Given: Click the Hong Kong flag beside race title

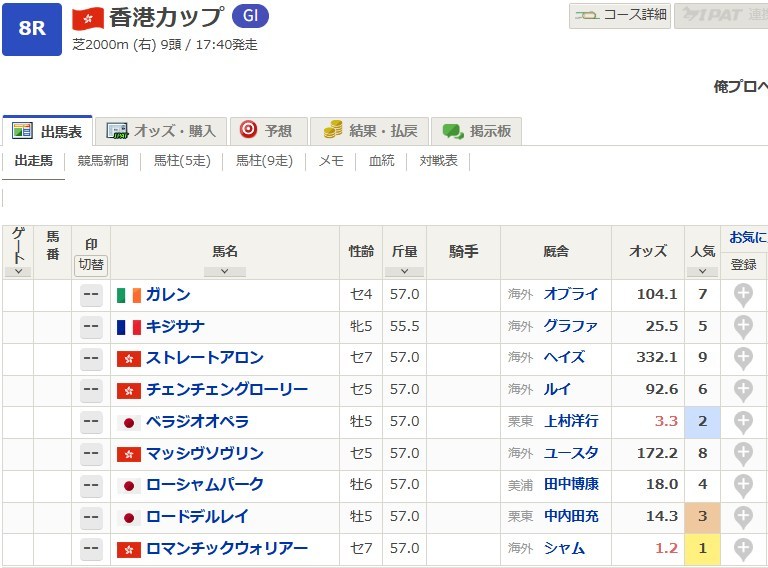Looking at the screenshot, I should (x=88, y=18).
